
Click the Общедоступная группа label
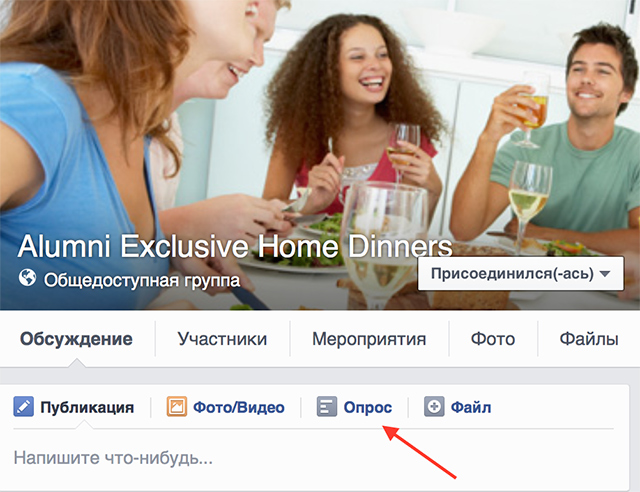pos(142,280)
